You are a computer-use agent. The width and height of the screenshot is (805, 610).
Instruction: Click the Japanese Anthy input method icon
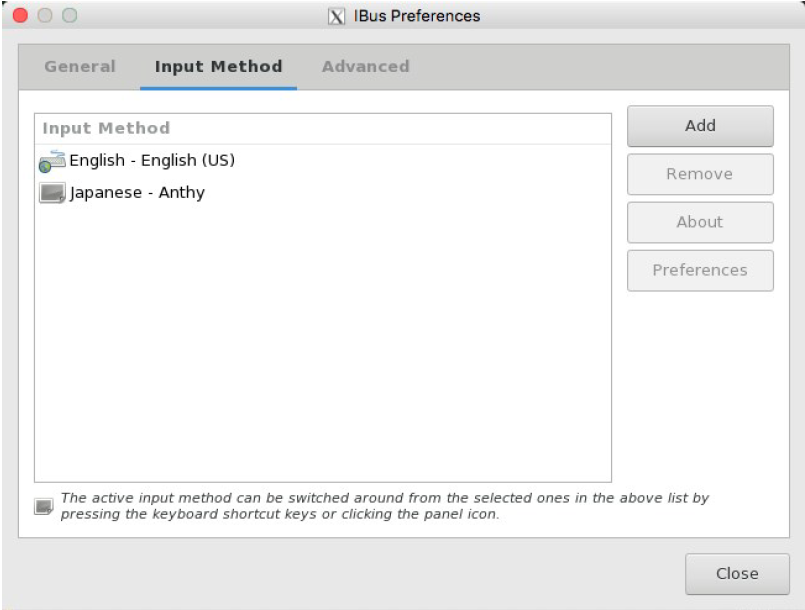pos(52,193)
